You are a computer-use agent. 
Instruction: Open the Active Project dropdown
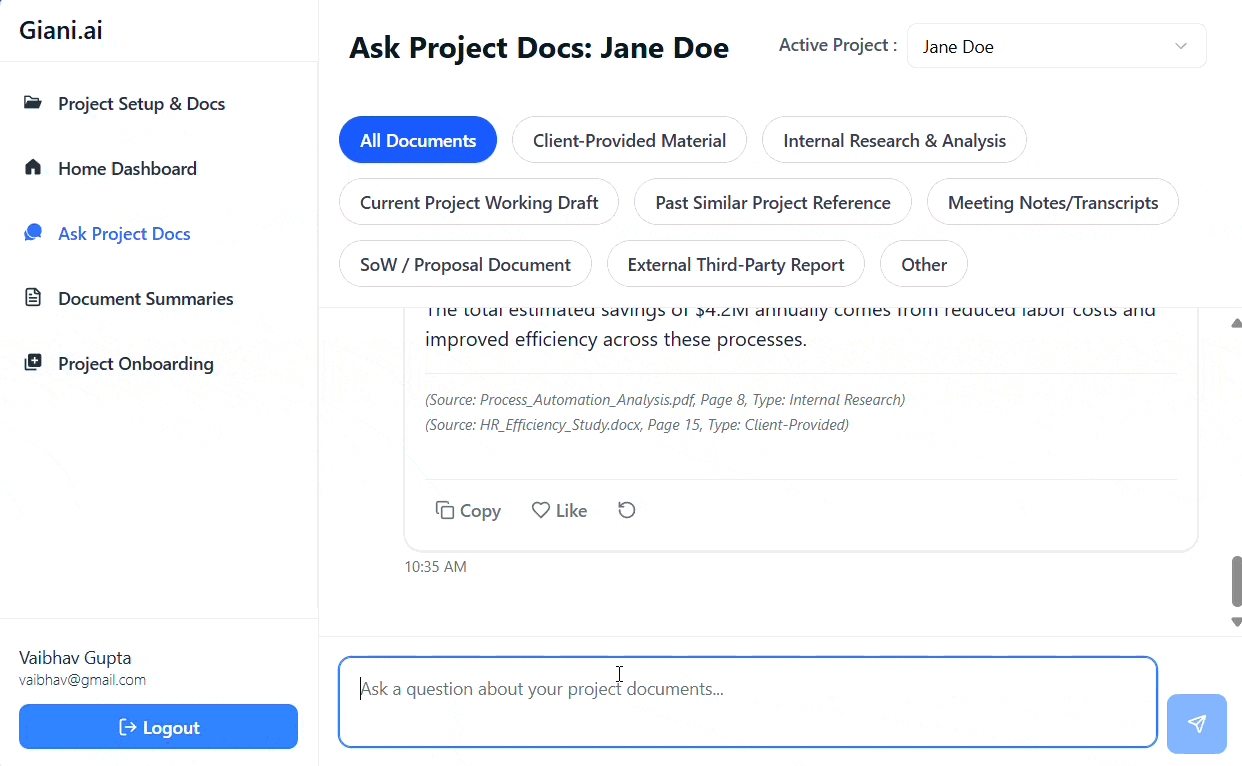pos(1056,46)
